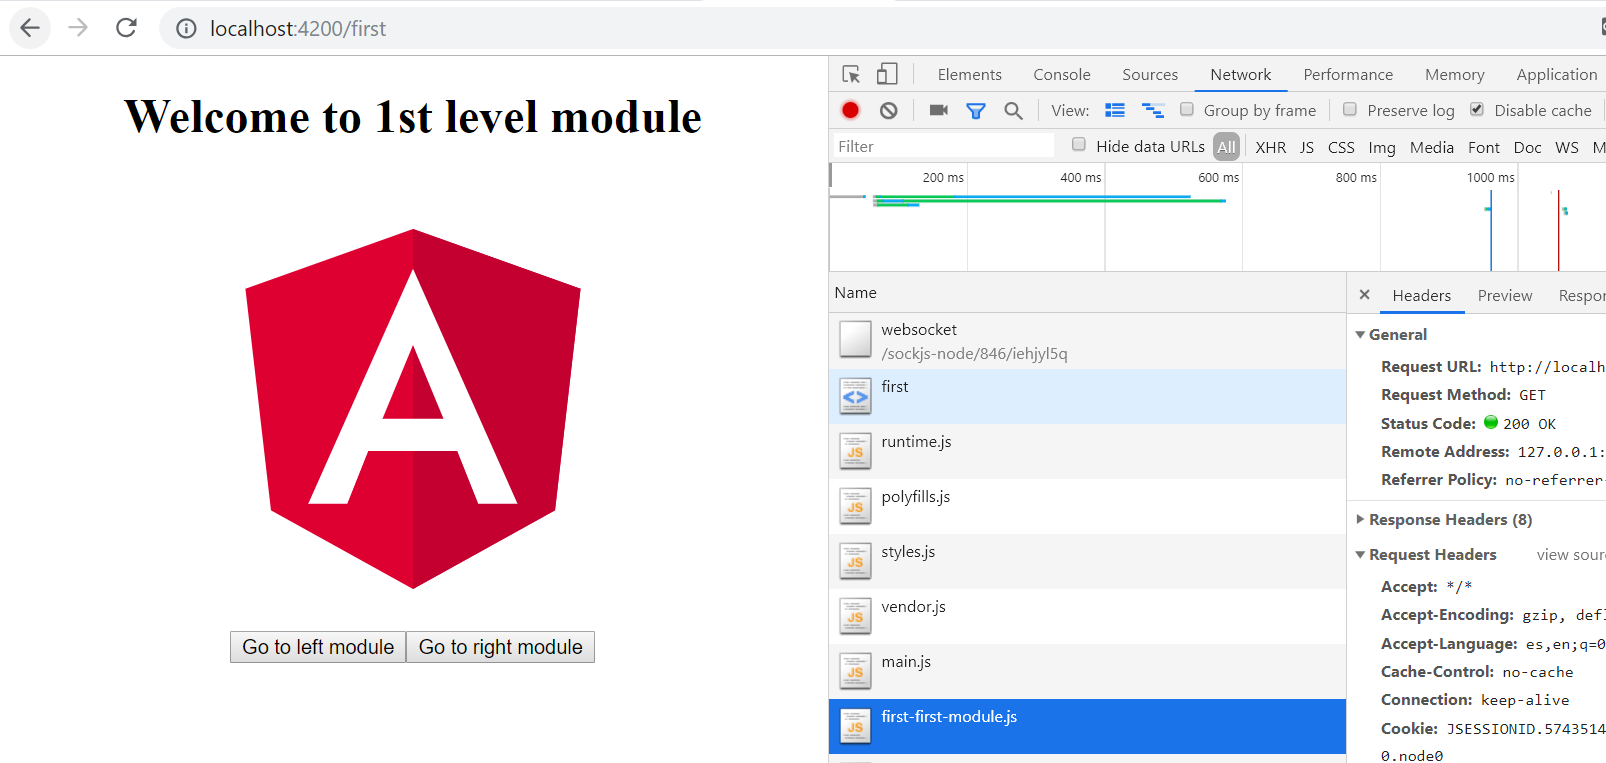The image size is (1606, 763).
Task: Clear the network log icon
Action: [888, 110]
